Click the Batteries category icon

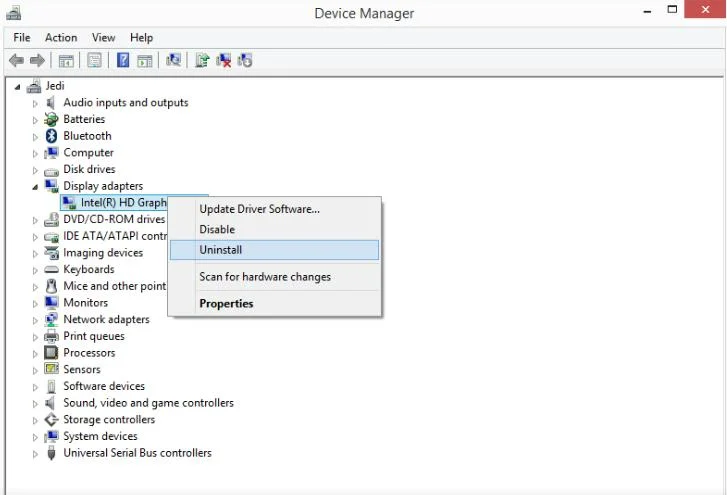[x=51, y=119]
